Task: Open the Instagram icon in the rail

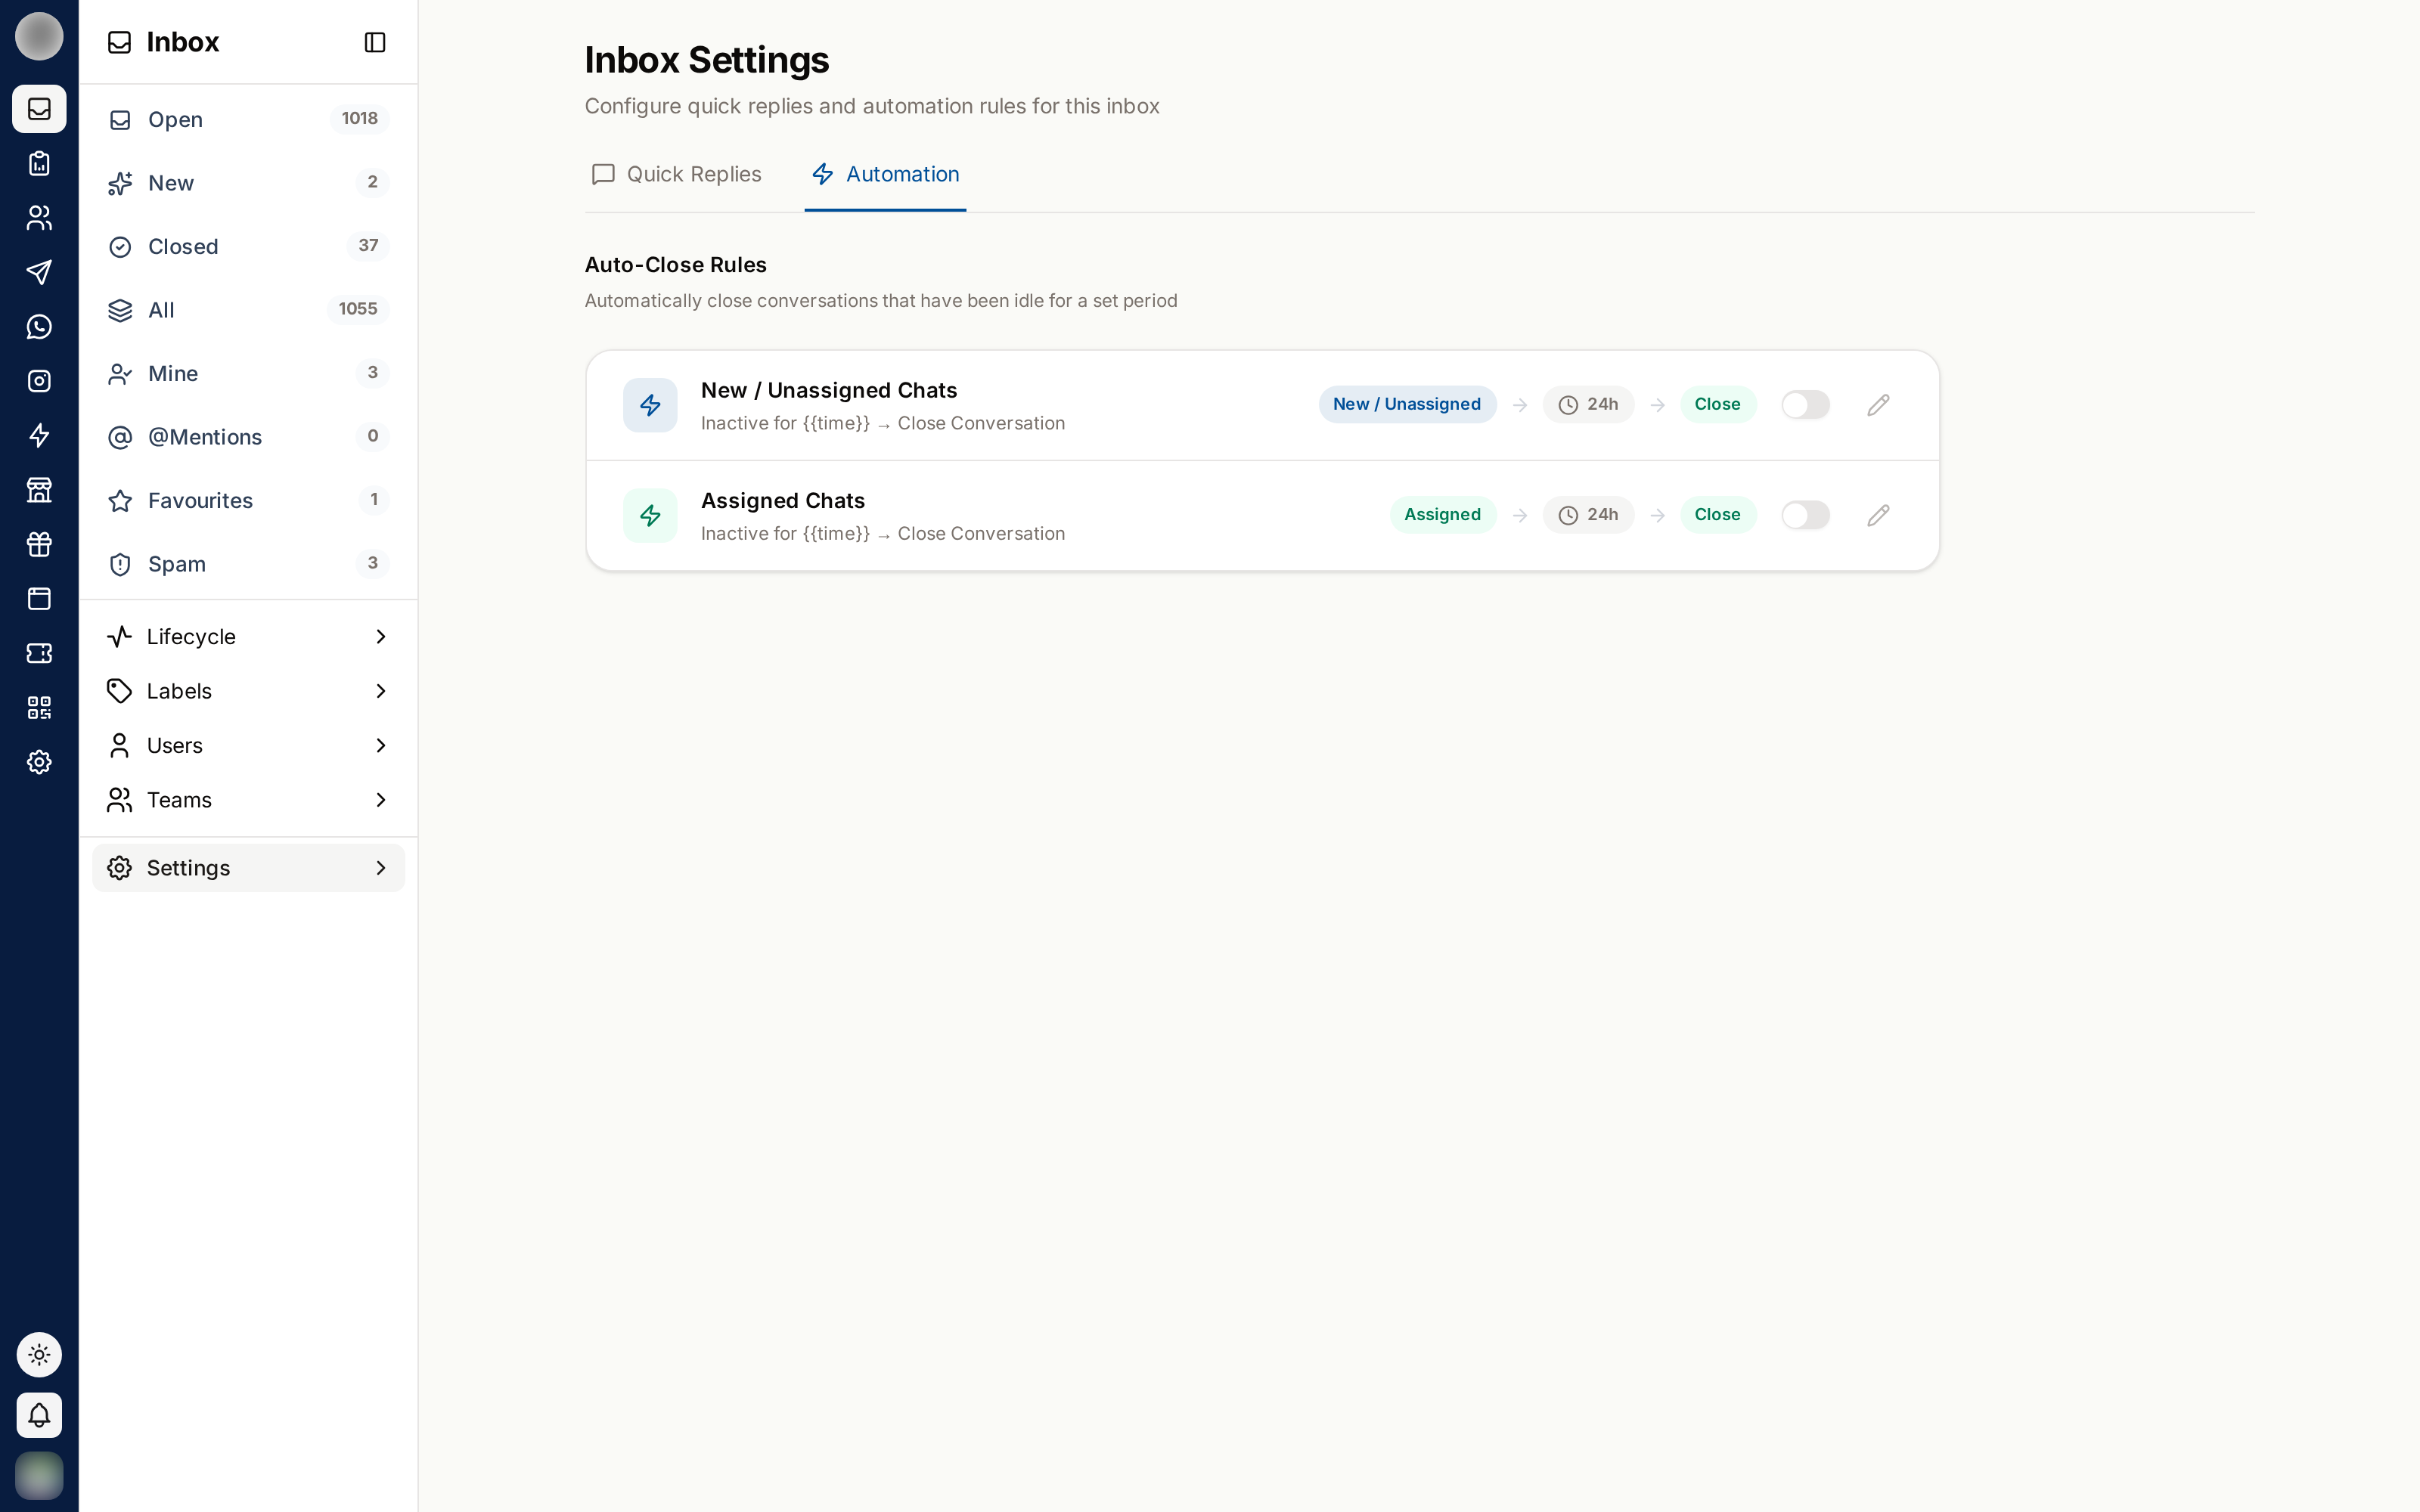Action: click(39, 381)
